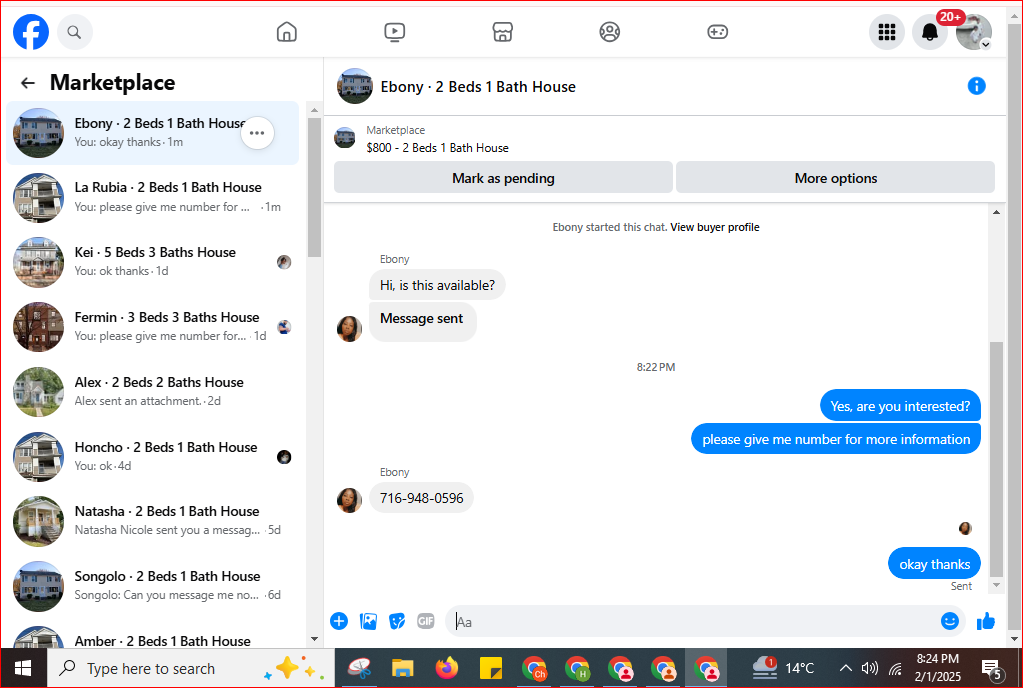
Task: Go to the Home feed icon
Action: (x=286, y=32)
